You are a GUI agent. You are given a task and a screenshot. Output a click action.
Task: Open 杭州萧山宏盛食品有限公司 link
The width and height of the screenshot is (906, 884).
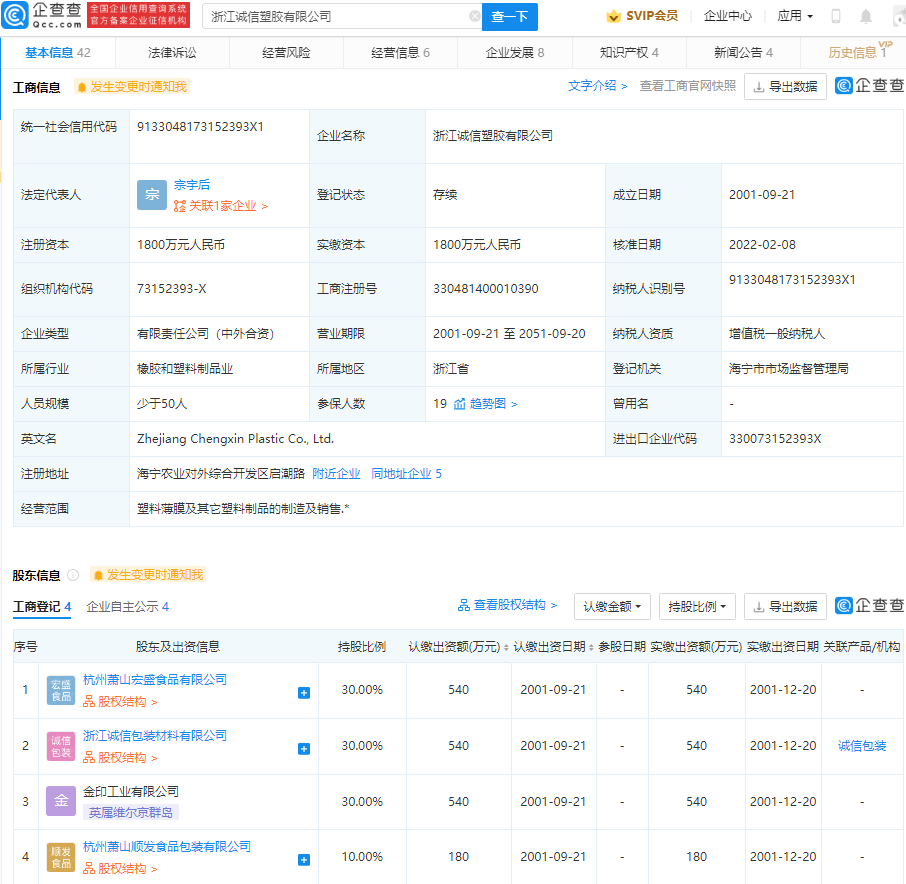point(155,680)
